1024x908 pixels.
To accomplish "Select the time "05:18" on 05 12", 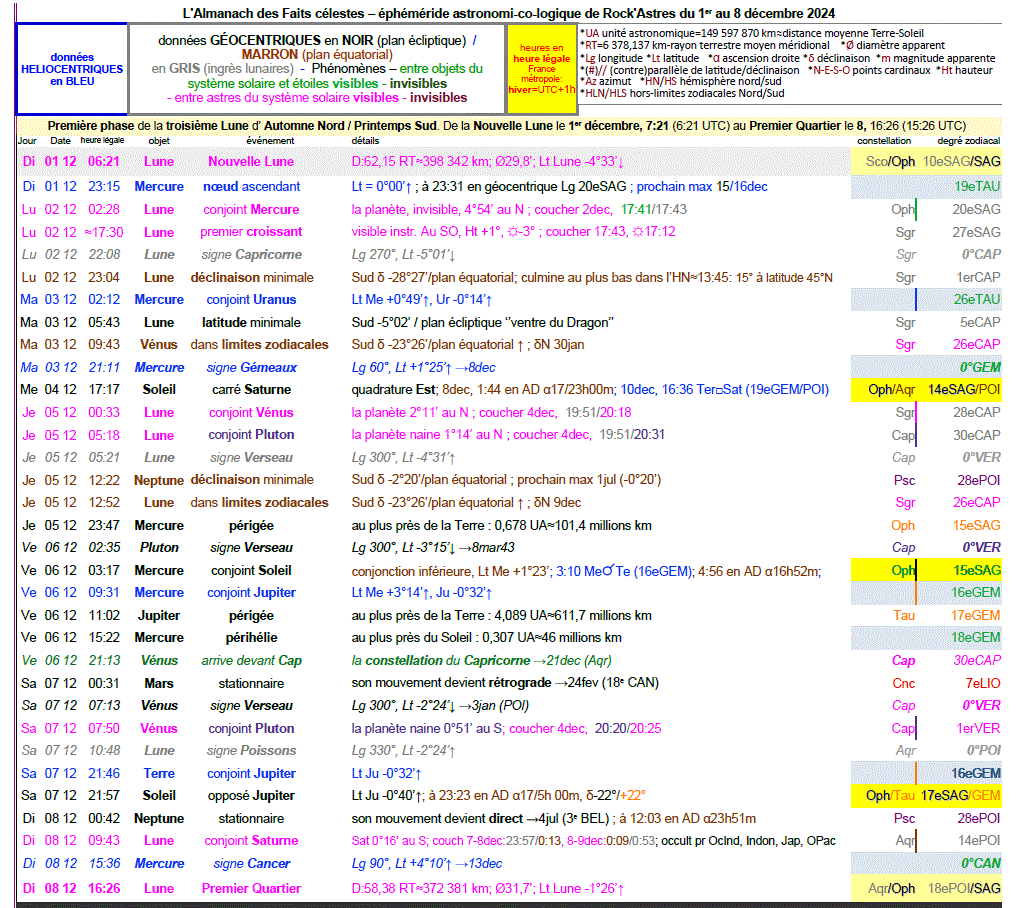I will point(104,435).
